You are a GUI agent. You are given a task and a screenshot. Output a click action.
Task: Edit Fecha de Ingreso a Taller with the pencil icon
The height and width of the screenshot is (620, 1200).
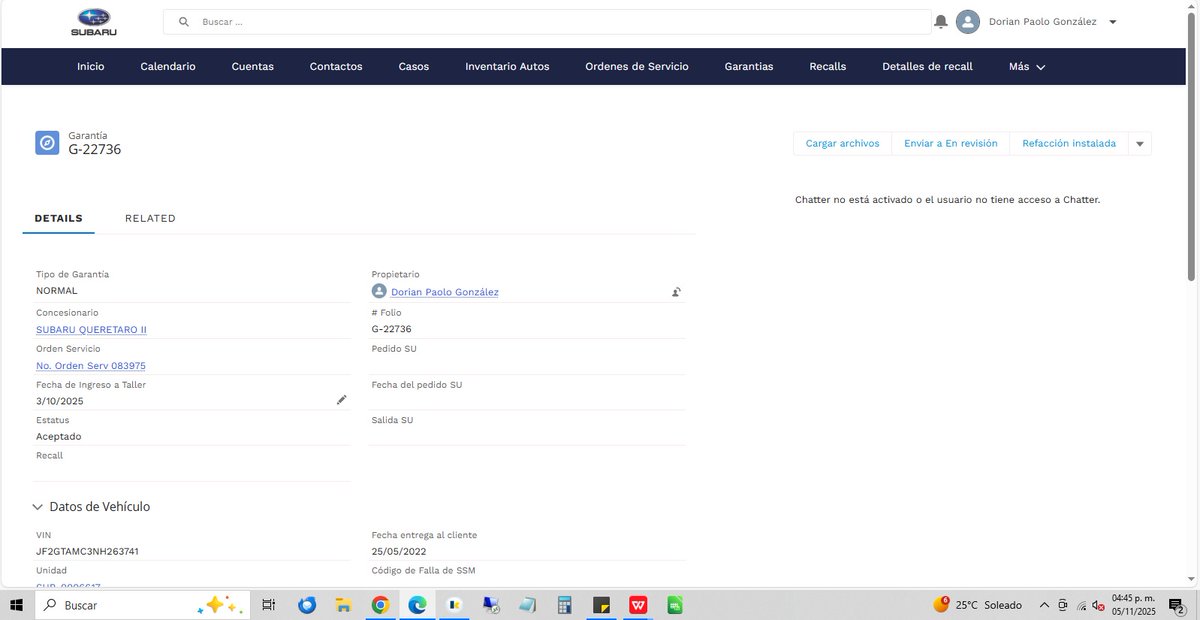(x=342, y=400)
